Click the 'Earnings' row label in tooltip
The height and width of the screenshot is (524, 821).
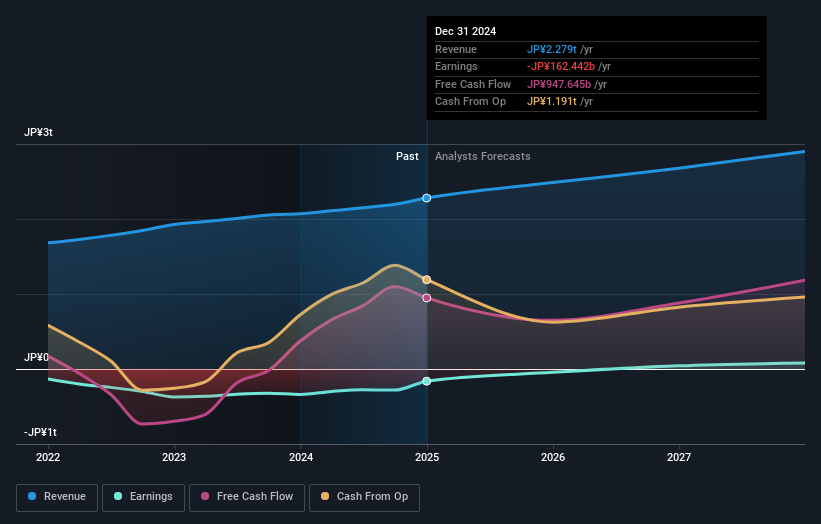(456, 66)
